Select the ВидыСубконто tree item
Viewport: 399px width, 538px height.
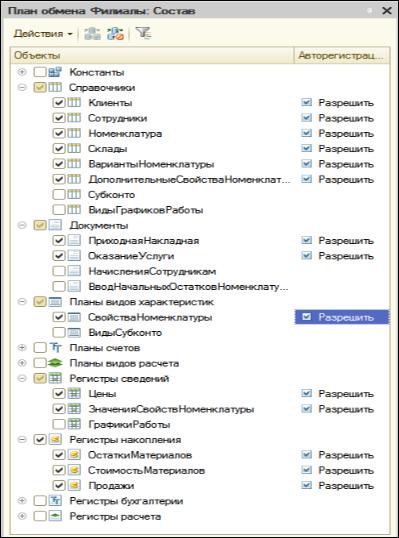pos(125,332)
